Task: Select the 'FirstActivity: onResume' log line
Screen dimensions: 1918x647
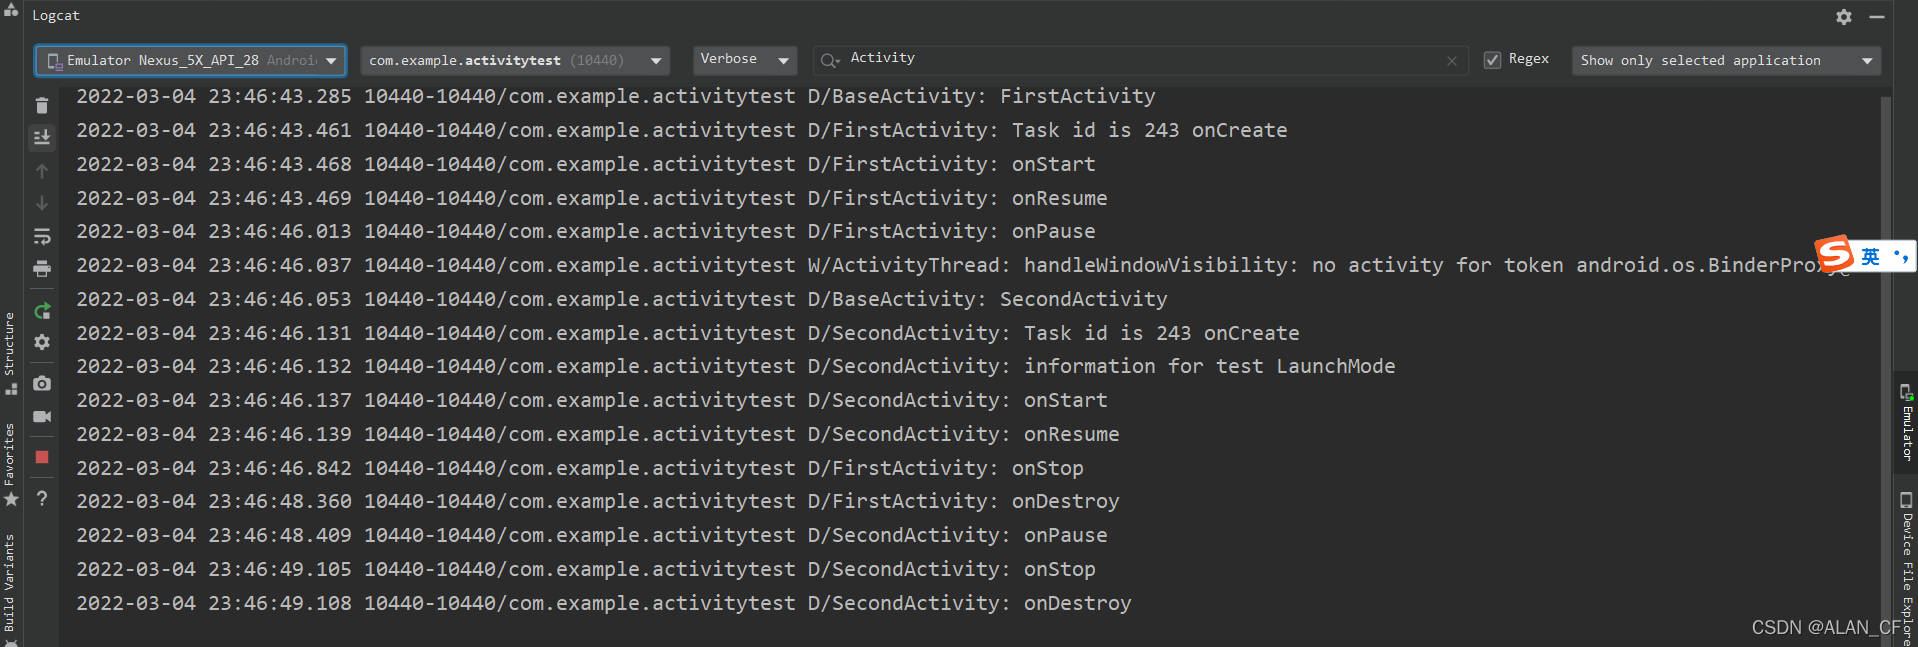Action: (592, 199)
